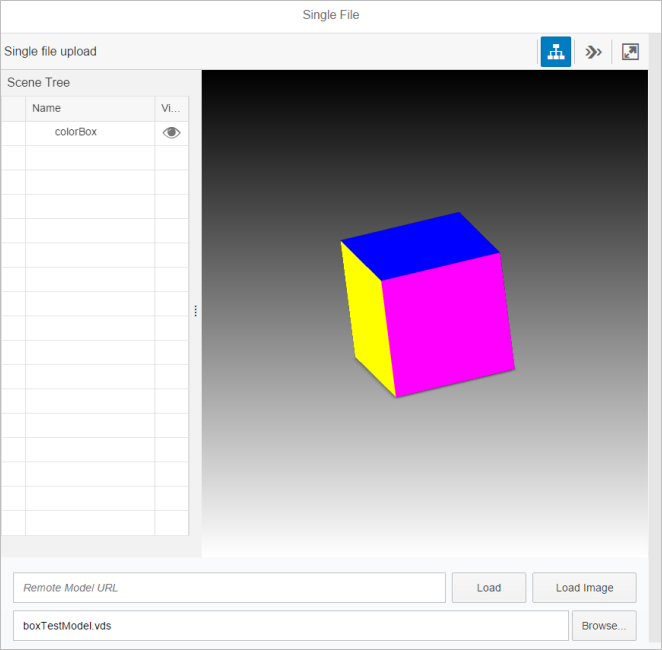The image size is (662, 650).
Task: Click the Name column header
Action: pos(47,108)
